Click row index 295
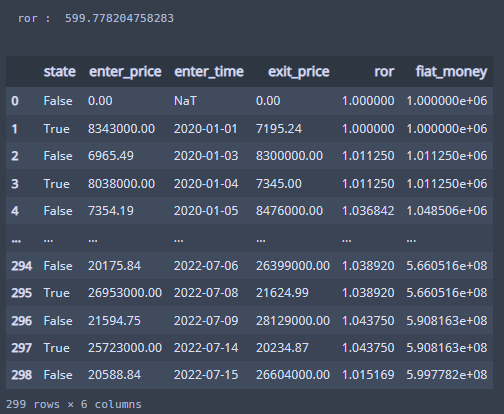504x414 pixels. (x=22, y=293)
